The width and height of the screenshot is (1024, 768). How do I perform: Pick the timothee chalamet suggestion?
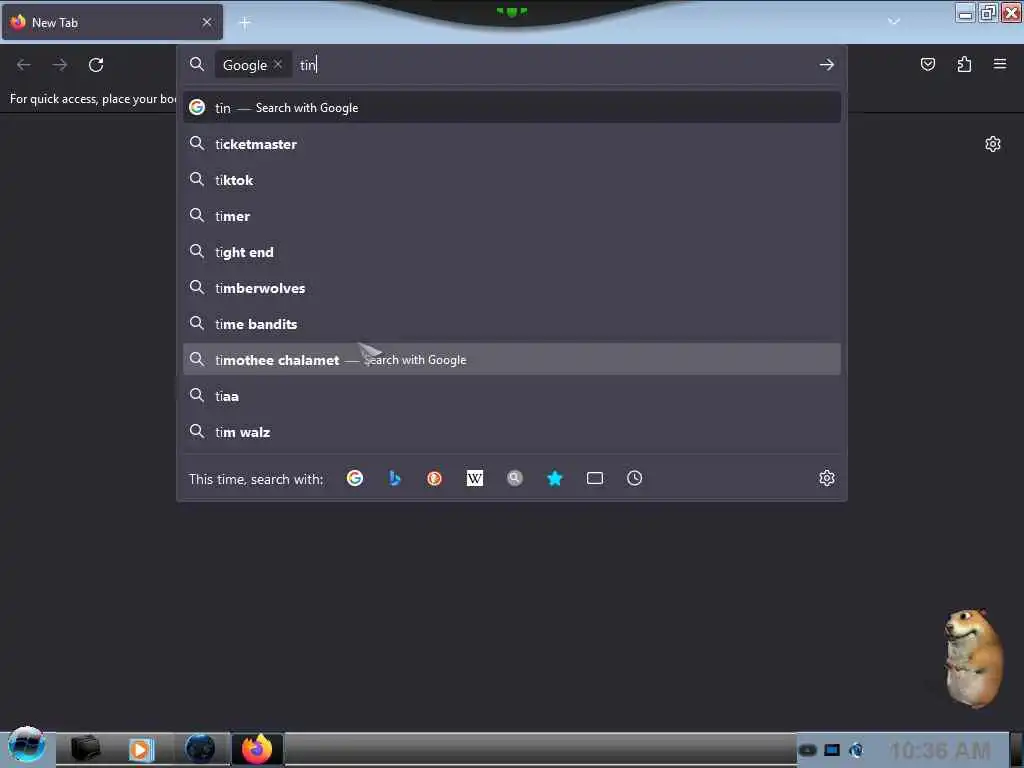(511, 359)
